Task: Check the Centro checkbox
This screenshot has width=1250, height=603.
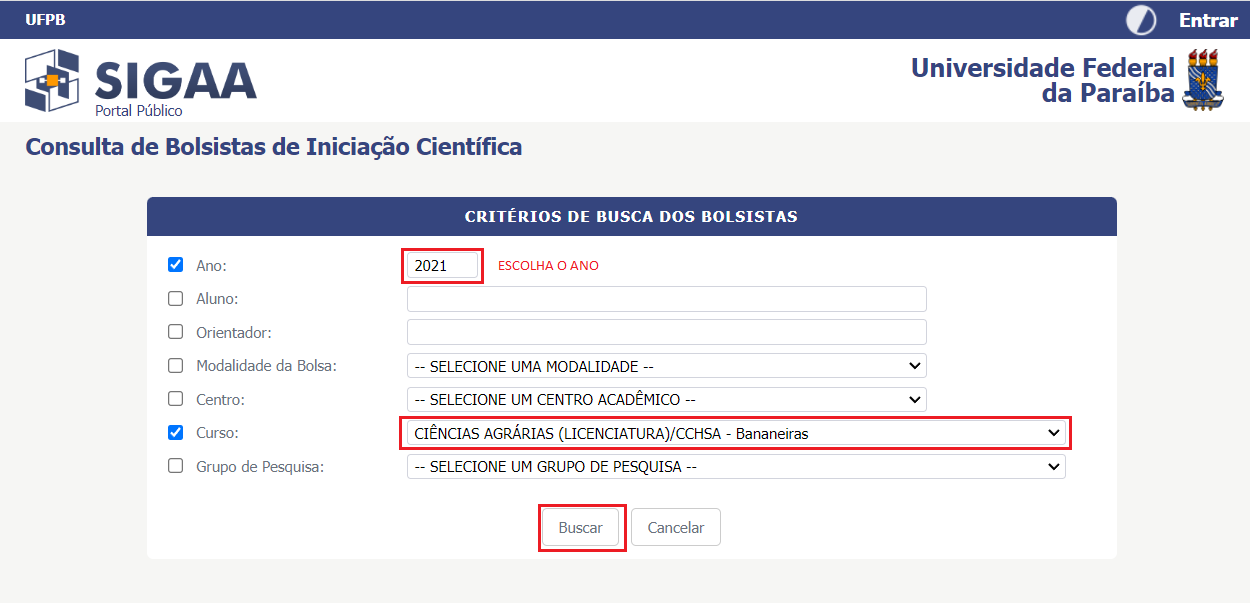Action: click(176, 399)
